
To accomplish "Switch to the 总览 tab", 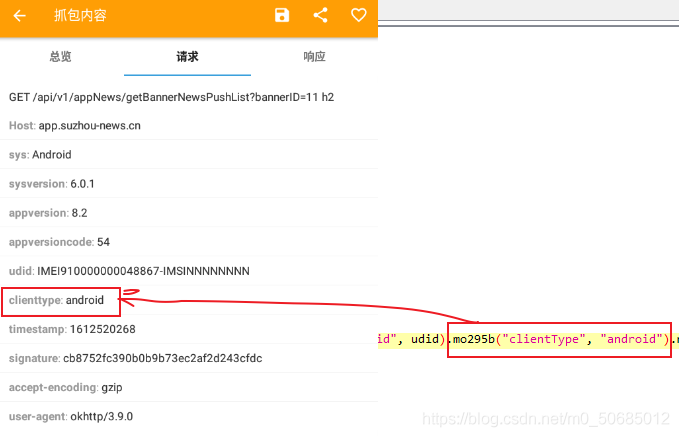I will pyautogui.click(x=60, y=57).
